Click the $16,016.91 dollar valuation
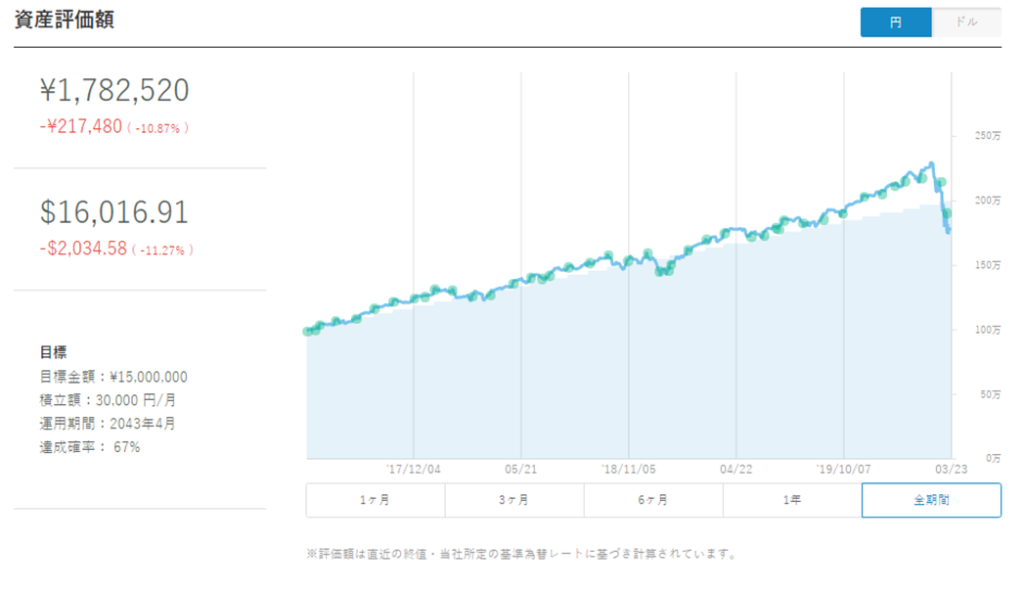Viewport: 1024px width, 591px height. (x=114, y=212)
